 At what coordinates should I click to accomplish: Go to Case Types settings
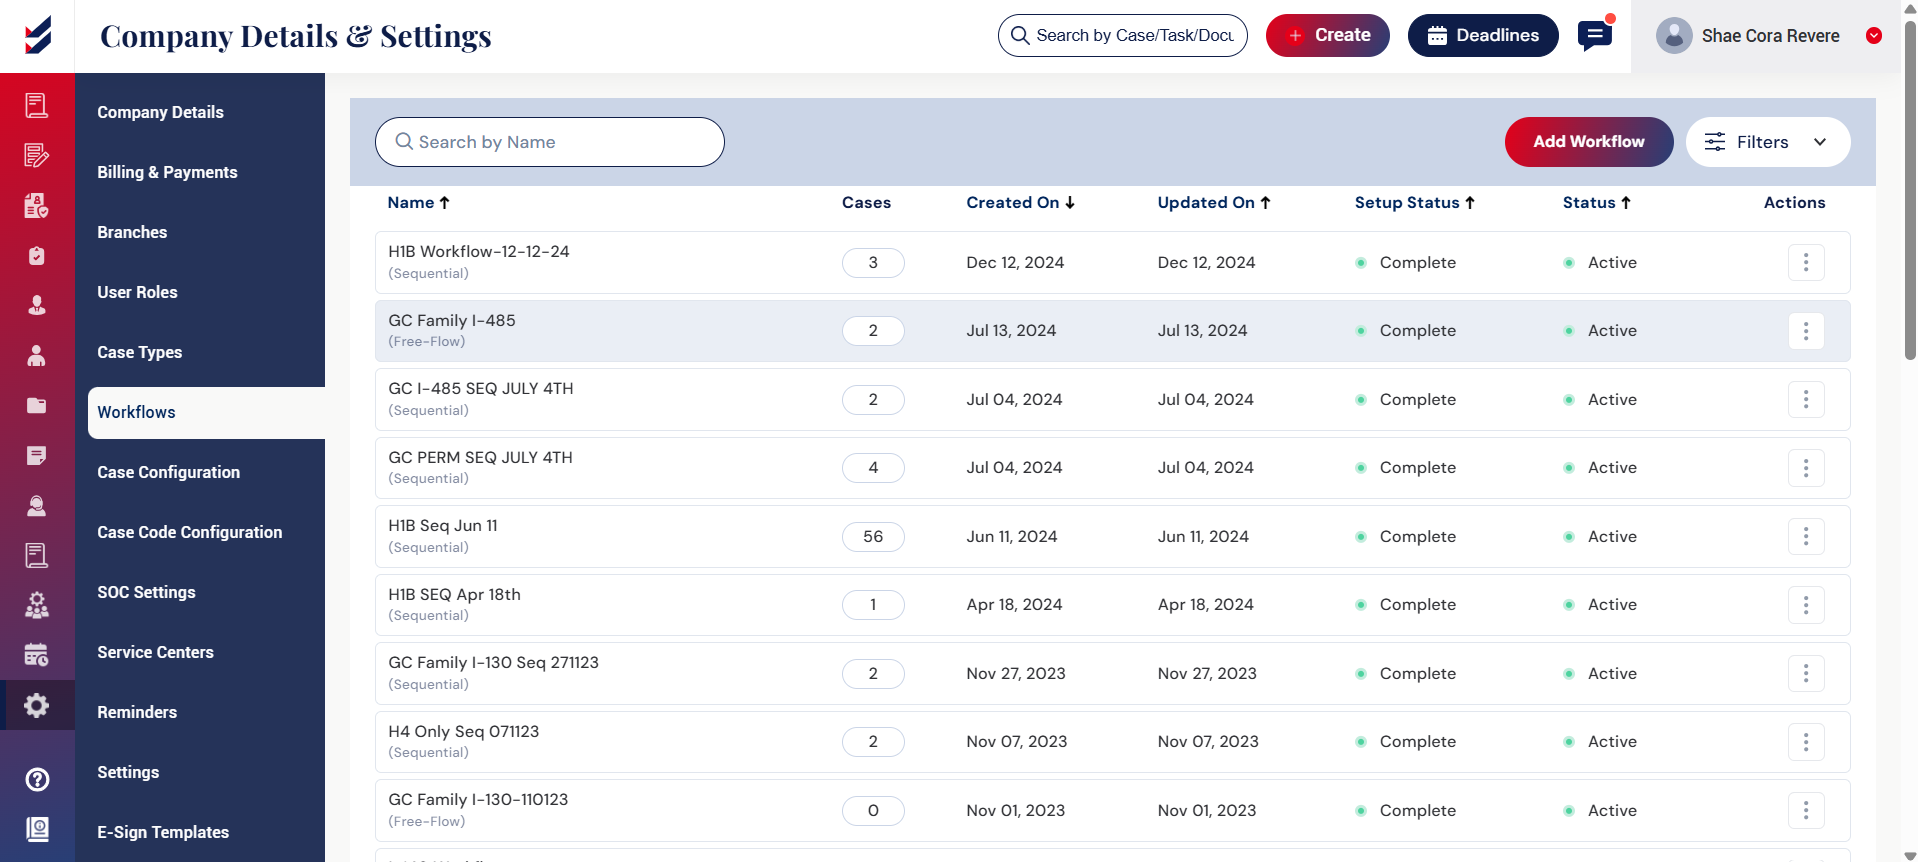[x=140, y=352]
